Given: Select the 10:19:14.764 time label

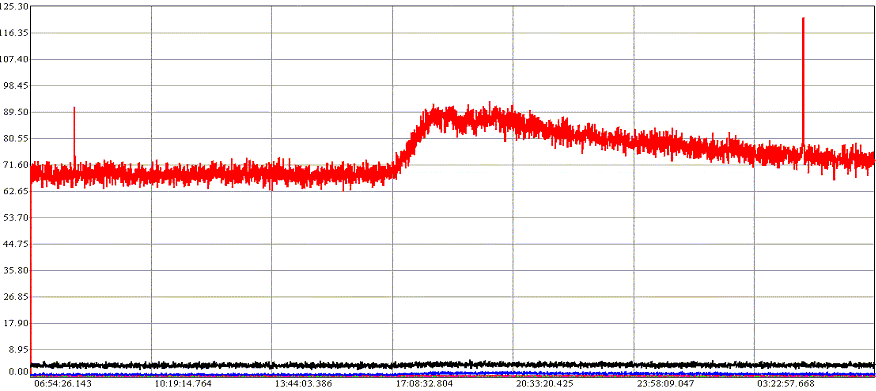Looking at the screenshot, I should click(183, 385).
